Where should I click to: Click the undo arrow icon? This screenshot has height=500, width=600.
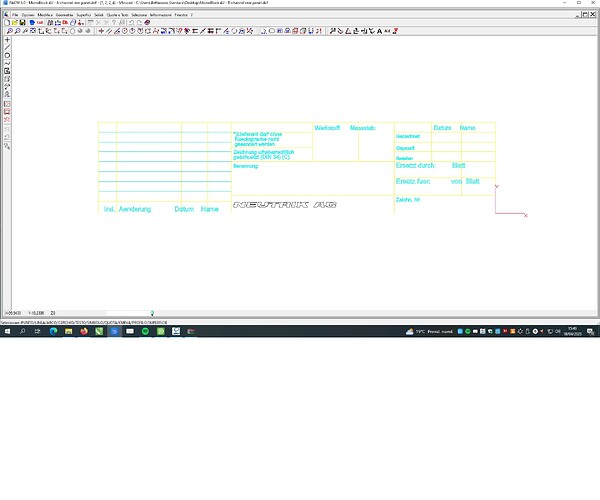tap(131, 23)
